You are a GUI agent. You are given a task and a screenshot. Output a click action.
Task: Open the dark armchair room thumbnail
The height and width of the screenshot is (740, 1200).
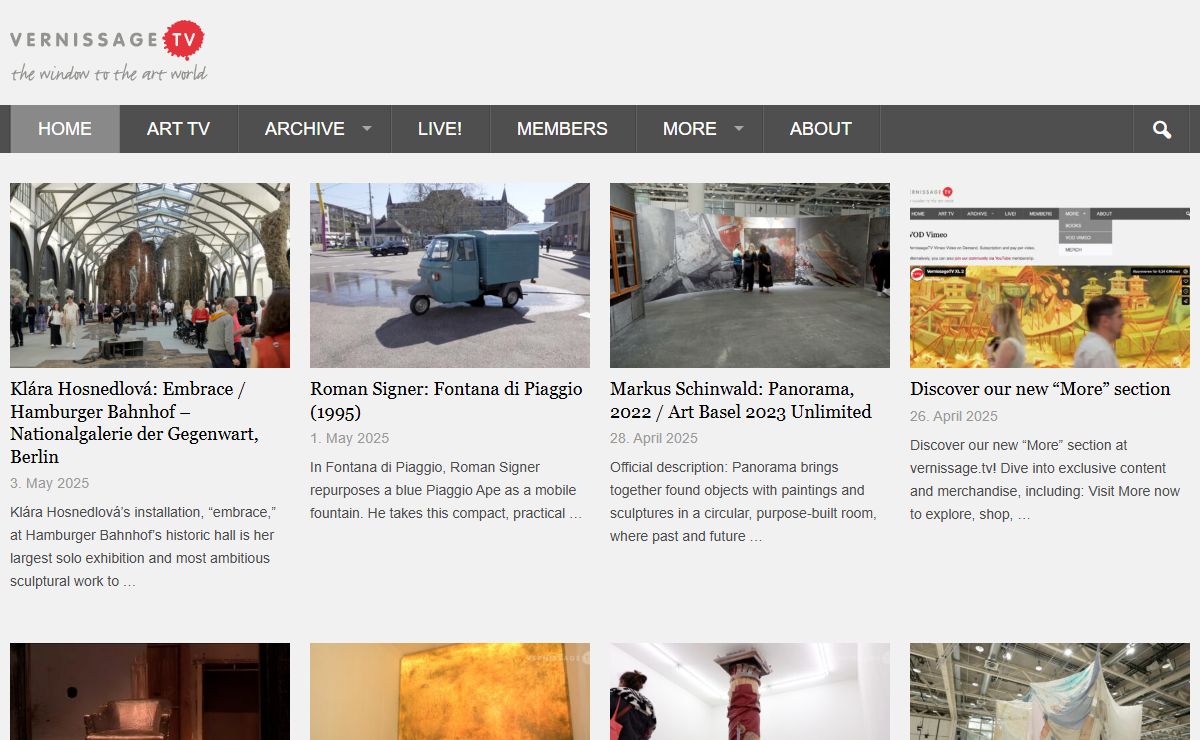pos(150,691)
